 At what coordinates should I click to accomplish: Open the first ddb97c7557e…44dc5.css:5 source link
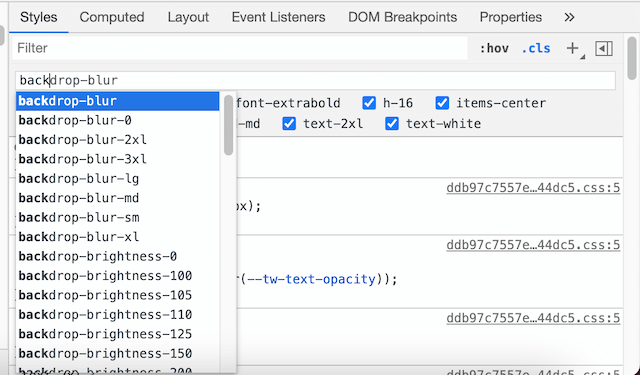(x=533, y=188)
